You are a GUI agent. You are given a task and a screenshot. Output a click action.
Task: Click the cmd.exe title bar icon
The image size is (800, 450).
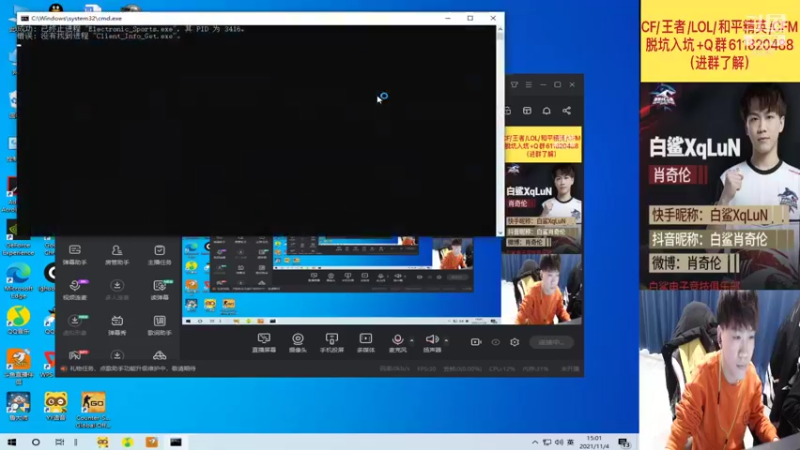coord(24,18)
